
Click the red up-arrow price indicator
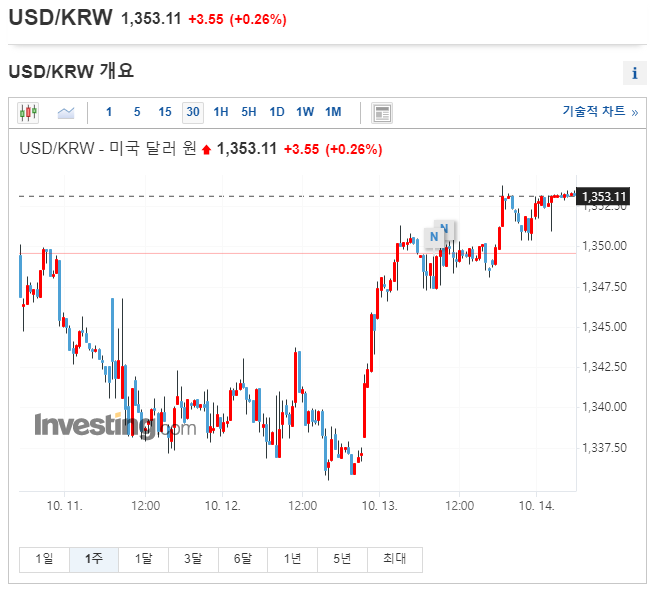pos(206,150)
